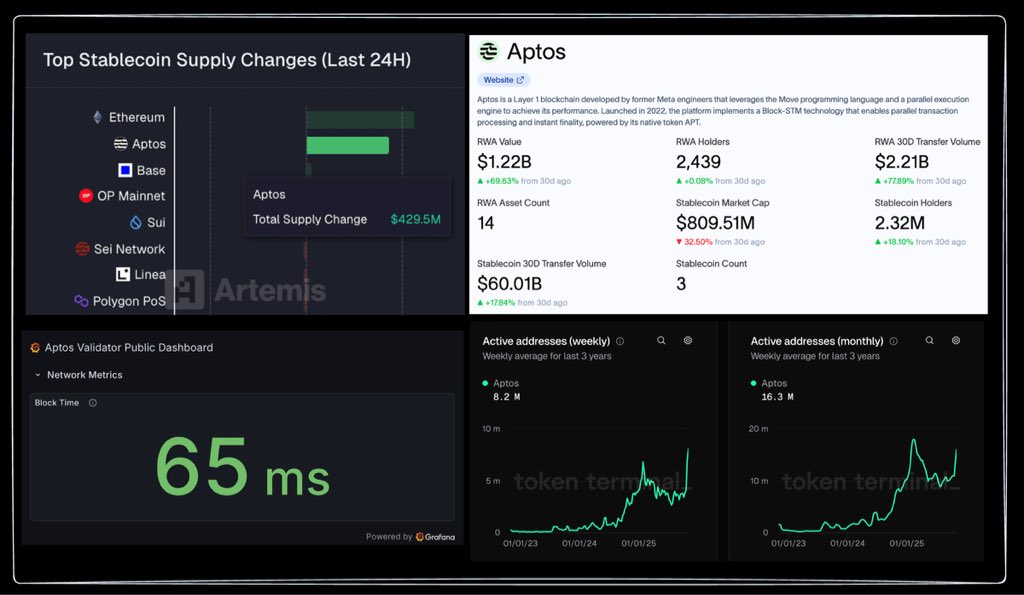Click the Ethereum chain icon
Screen dimensions: 1024x595
click(97, 117)
